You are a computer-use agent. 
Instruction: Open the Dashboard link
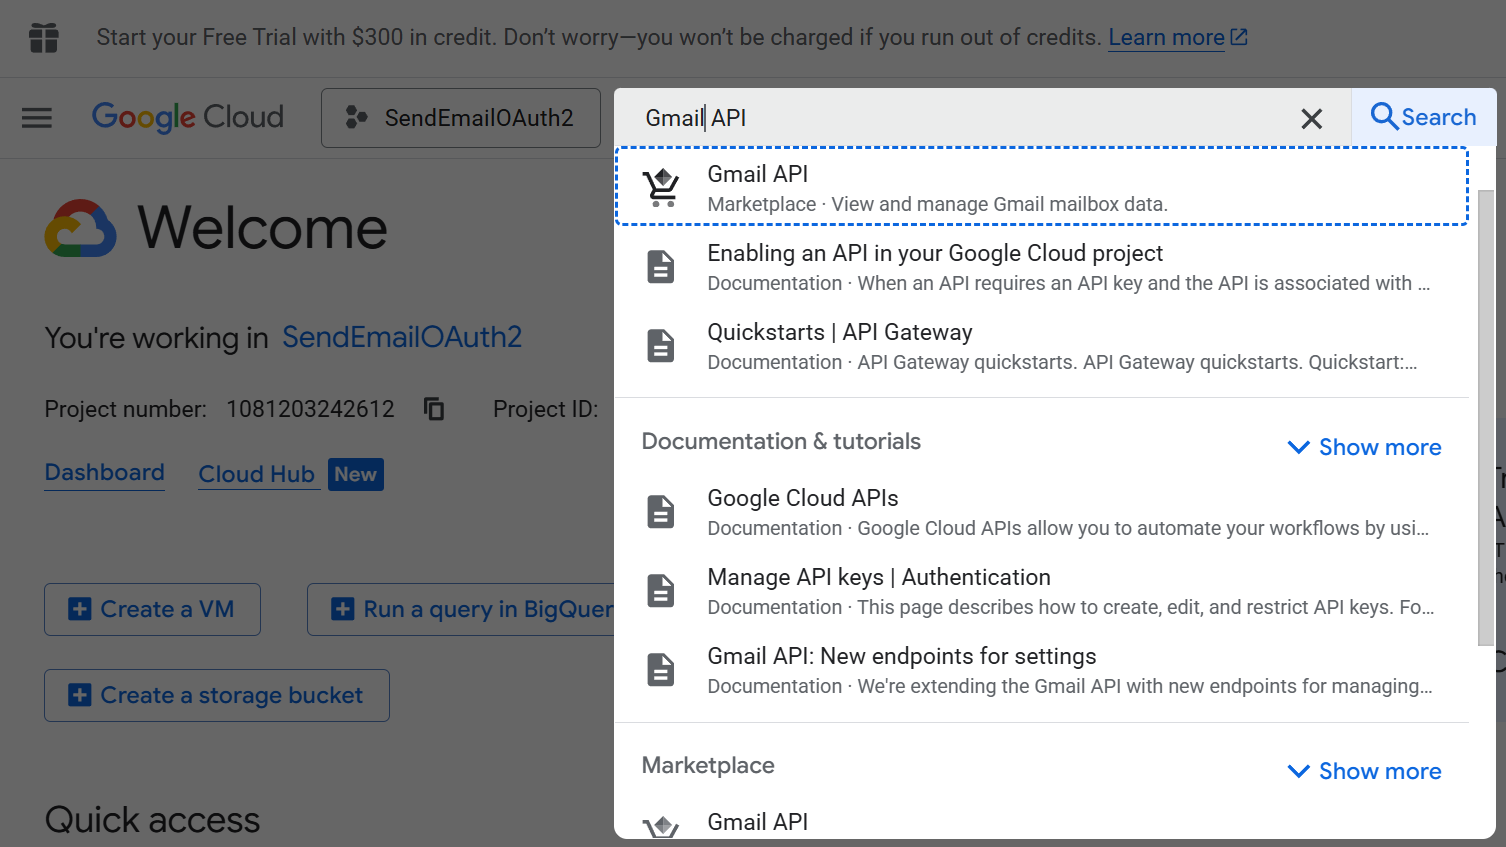105,473
